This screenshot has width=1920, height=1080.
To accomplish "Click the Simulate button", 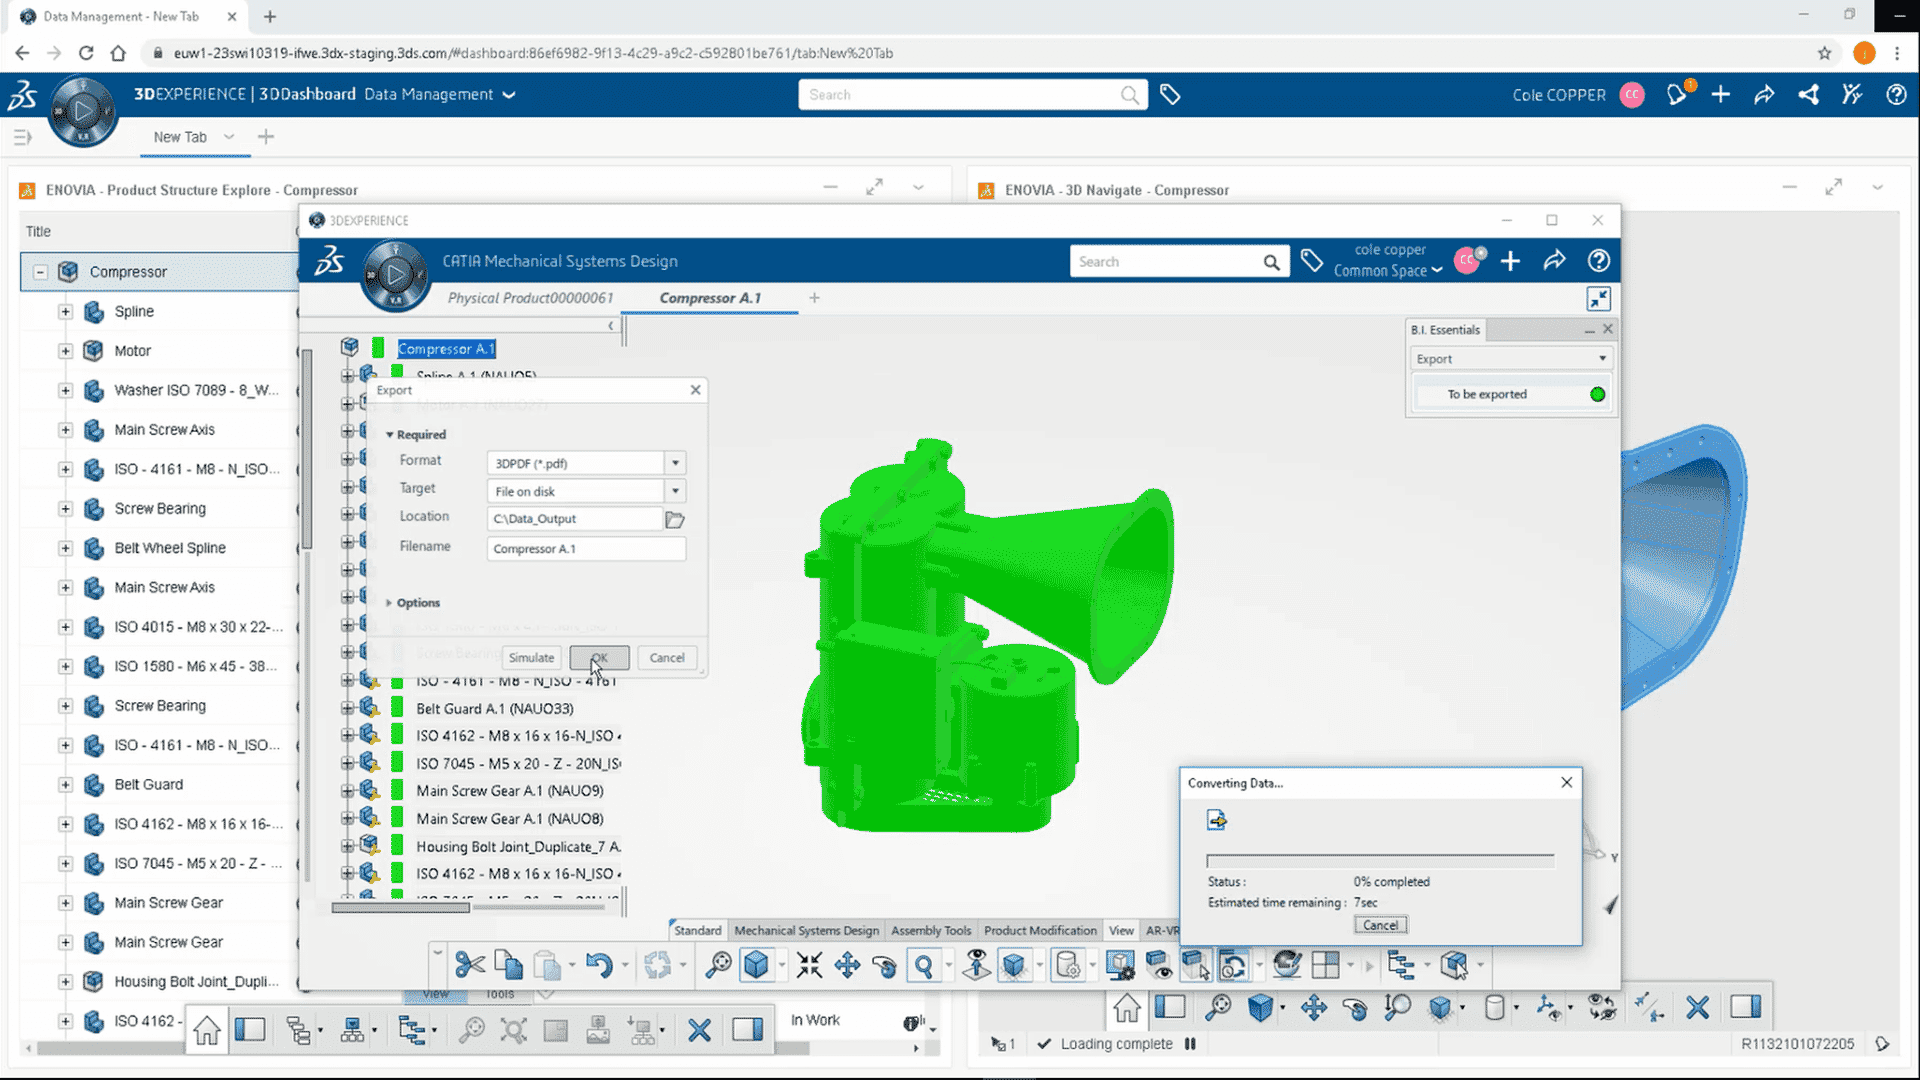I will [531, 658].
